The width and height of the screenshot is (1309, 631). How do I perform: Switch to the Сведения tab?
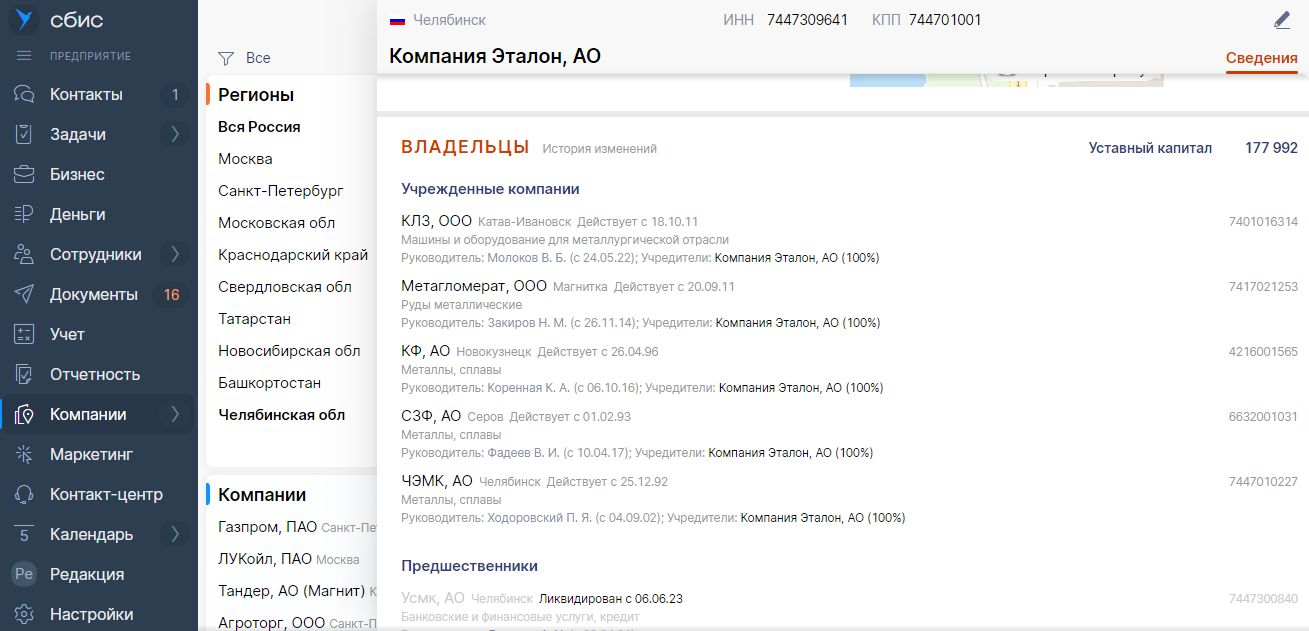coord(1262,58)
